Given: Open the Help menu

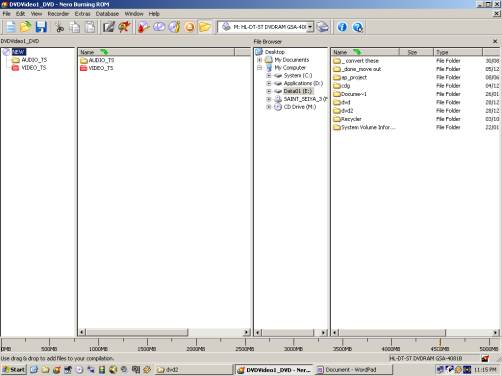Looking at the screenshot, I should [154, 14].
